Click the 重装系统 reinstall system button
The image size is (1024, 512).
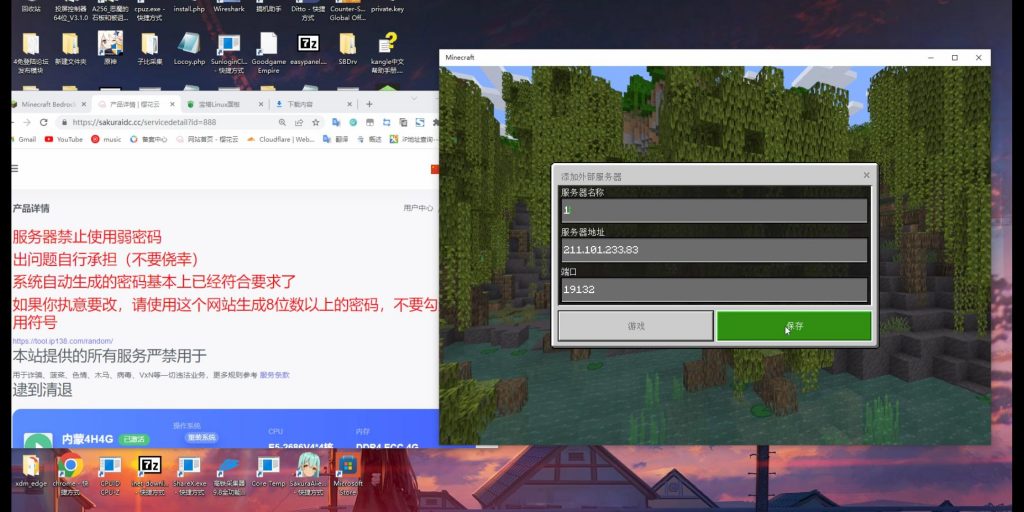click(201, 438)
